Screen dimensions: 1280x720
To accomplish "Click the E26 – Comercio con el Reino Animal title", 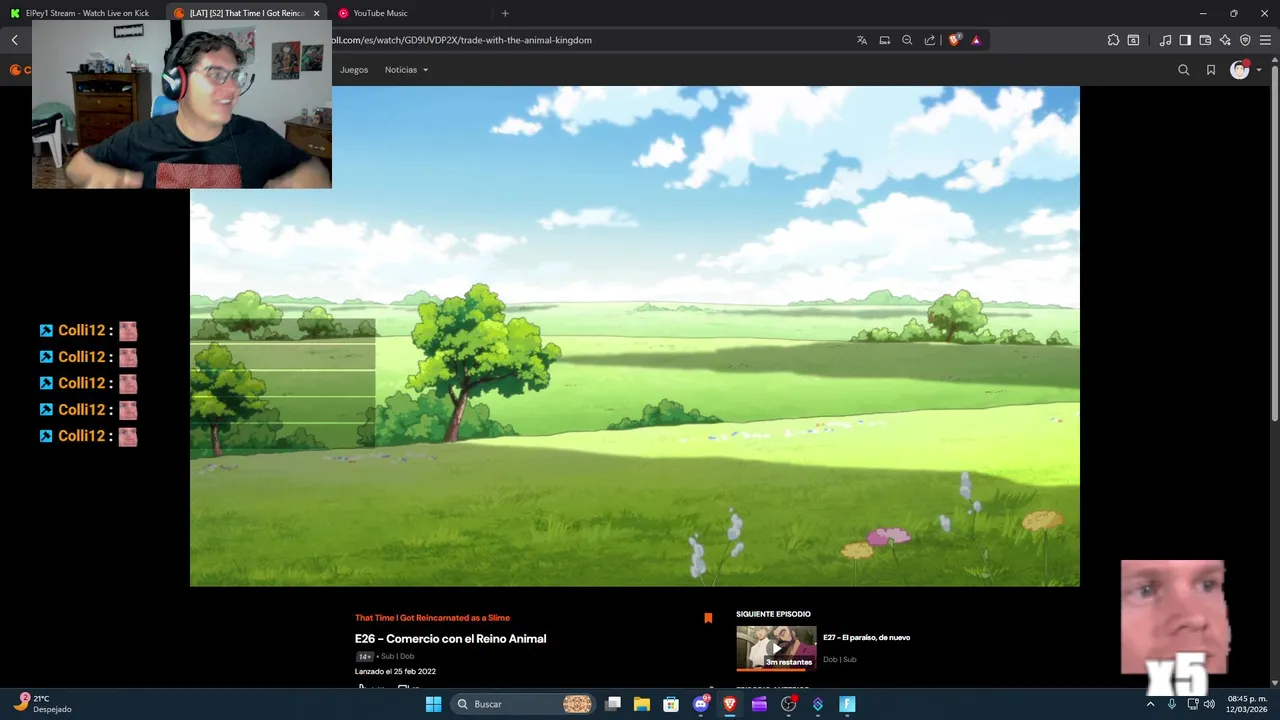I will [450, 639].
